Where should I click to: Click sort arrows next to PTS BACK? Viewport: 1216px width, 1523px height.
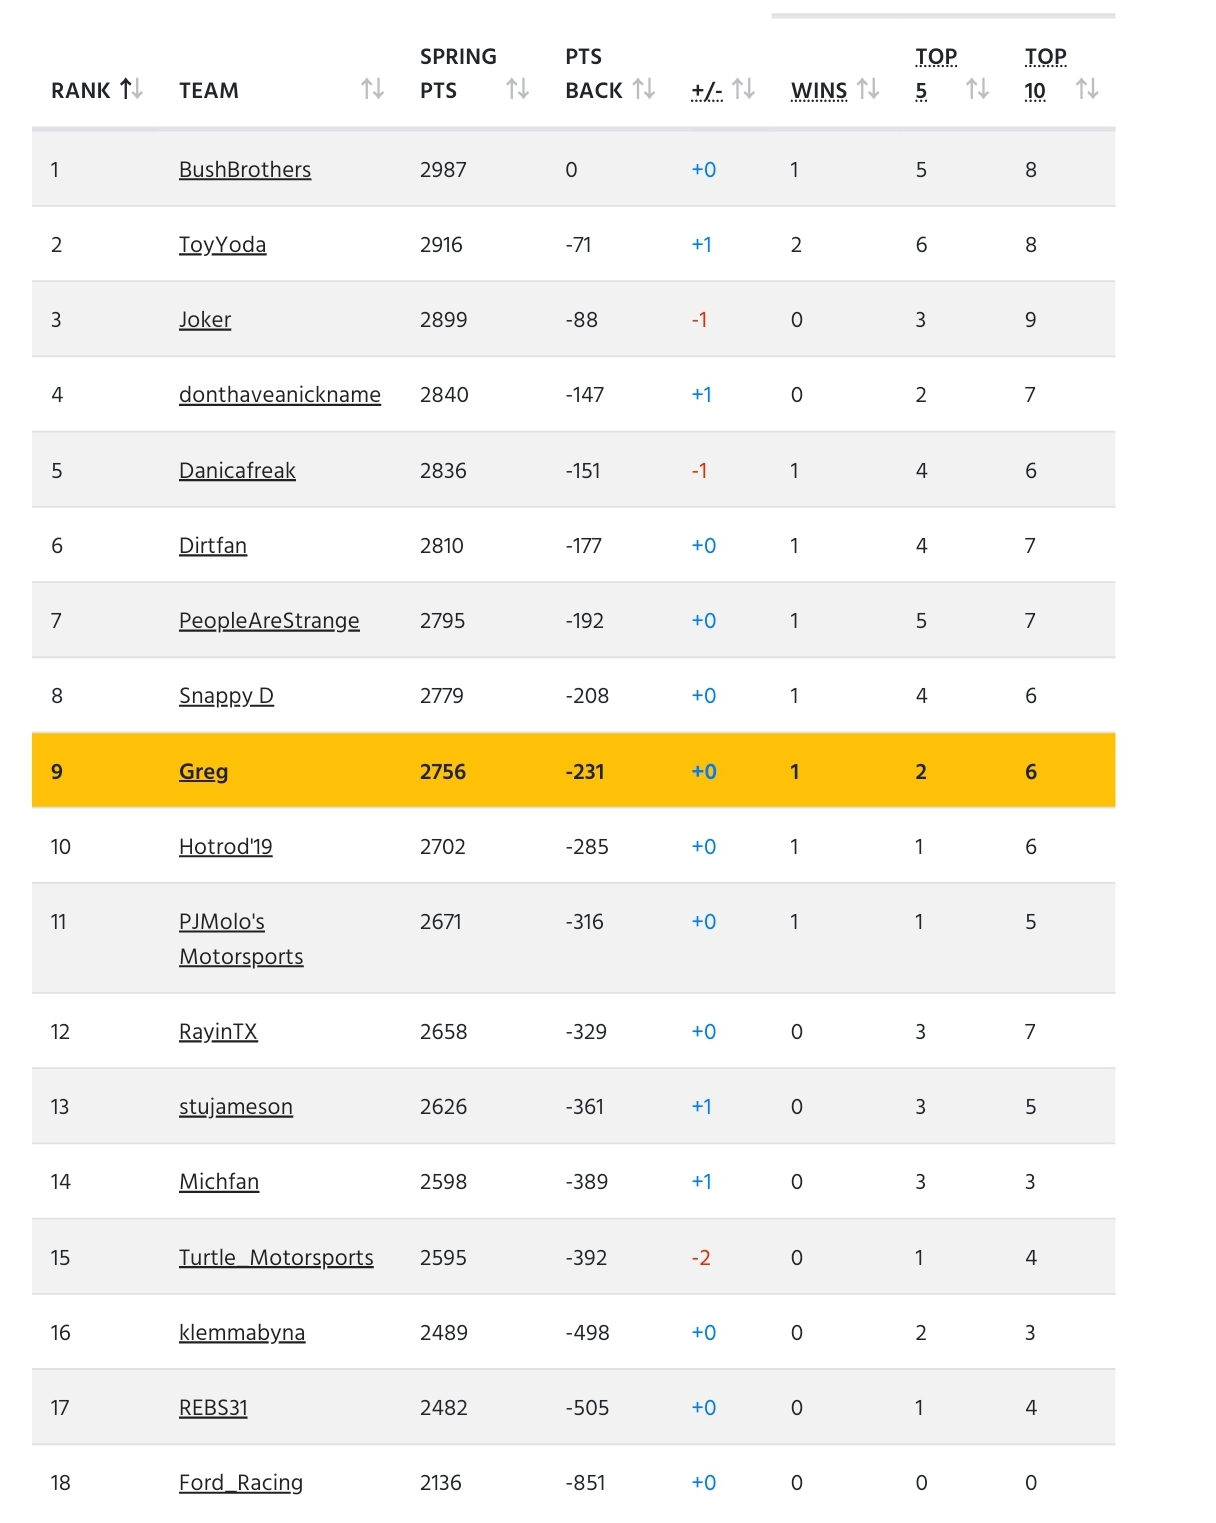coord(644,90)
